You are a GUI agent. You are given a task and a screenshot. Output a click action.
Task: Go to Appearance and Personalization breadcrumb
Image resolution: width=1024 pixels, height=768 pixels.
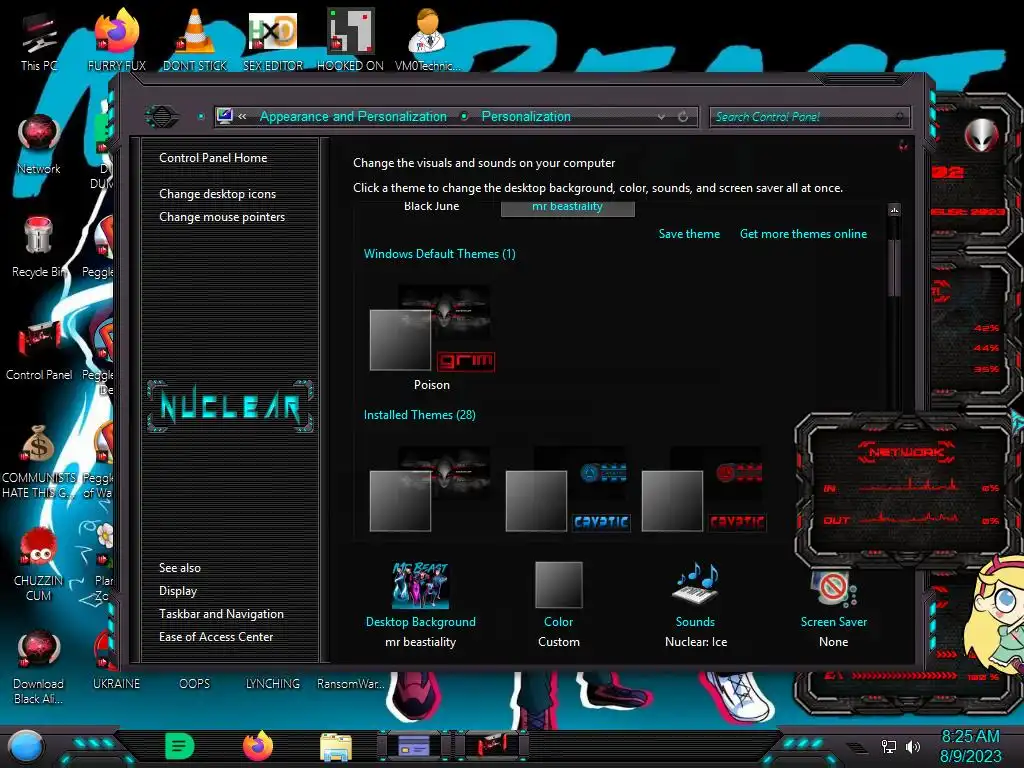pyautogui.click(x=353, y=117)
